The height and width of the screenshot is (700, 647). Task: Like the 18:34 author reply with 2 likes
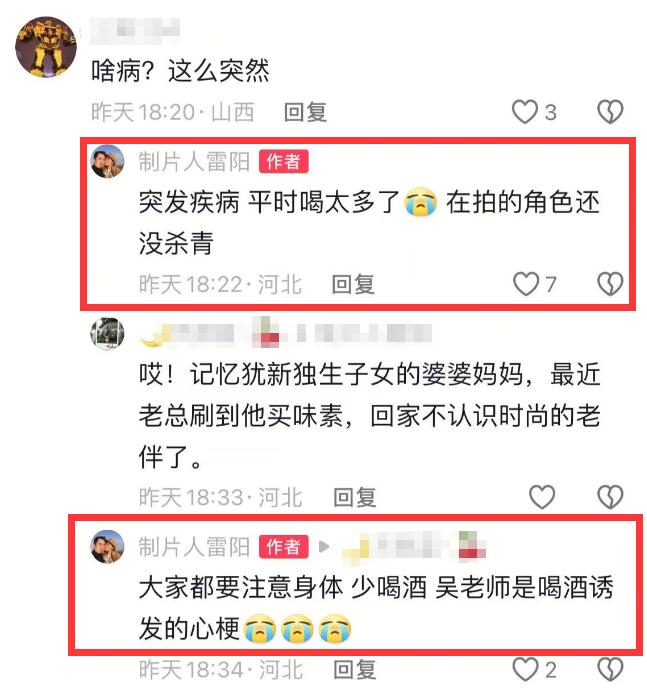526,669
